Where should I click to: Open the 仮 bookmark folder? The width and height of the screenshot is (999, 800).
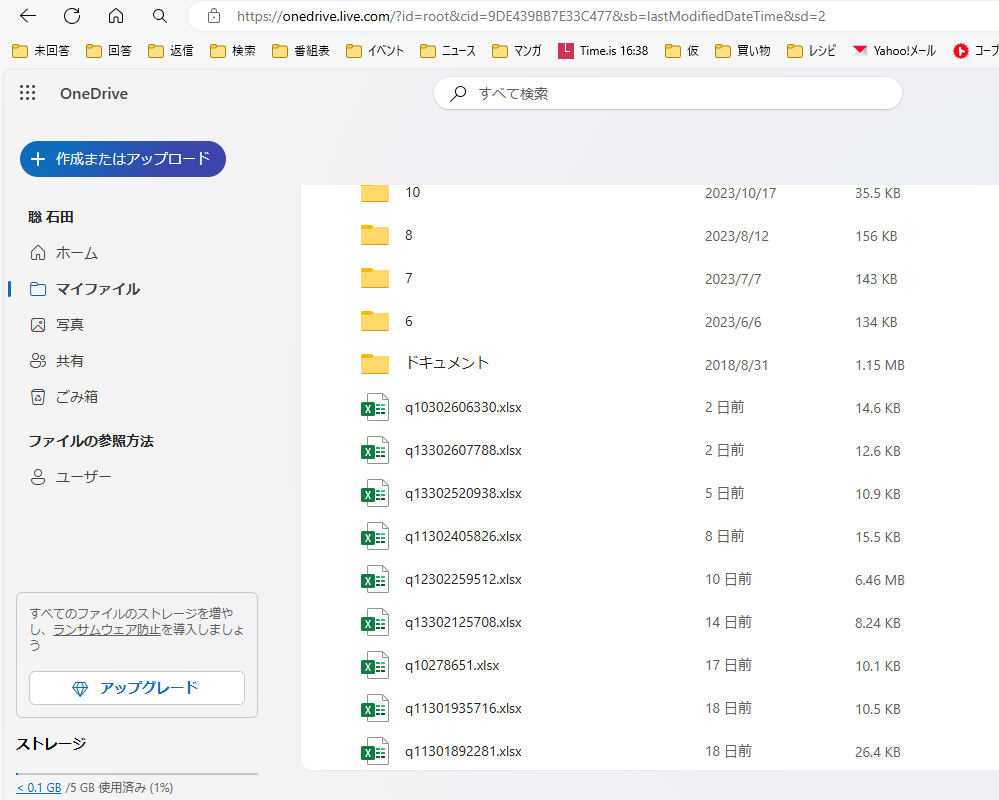[x=682, y=51]
